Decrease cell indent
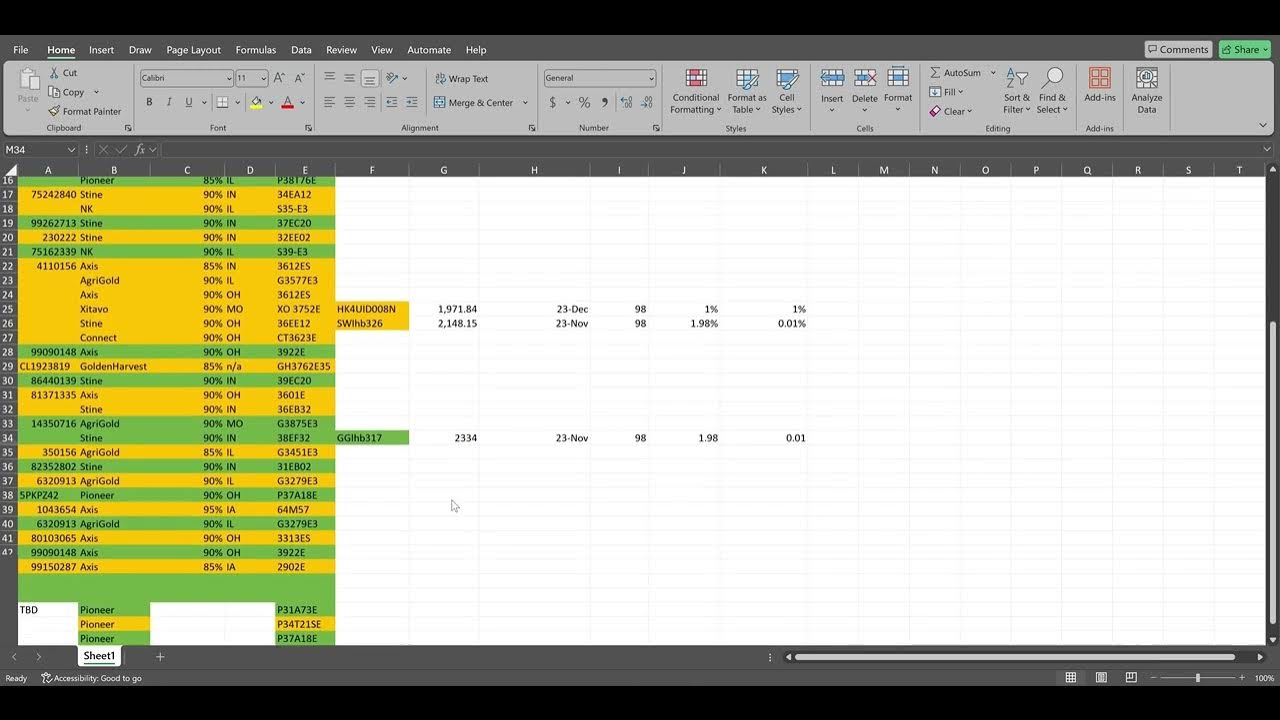Screen dimensions: 1280x720 coord(391,102)
